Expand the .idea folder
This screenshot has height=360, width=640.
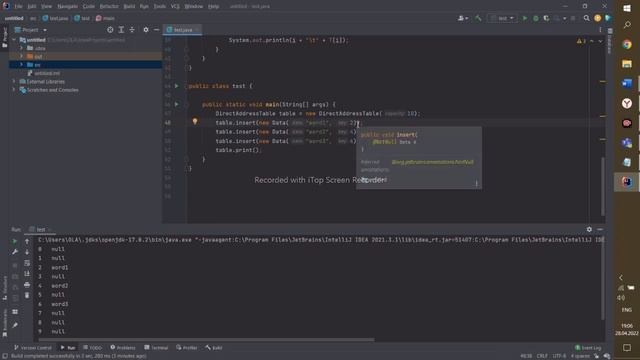(21, 48)
